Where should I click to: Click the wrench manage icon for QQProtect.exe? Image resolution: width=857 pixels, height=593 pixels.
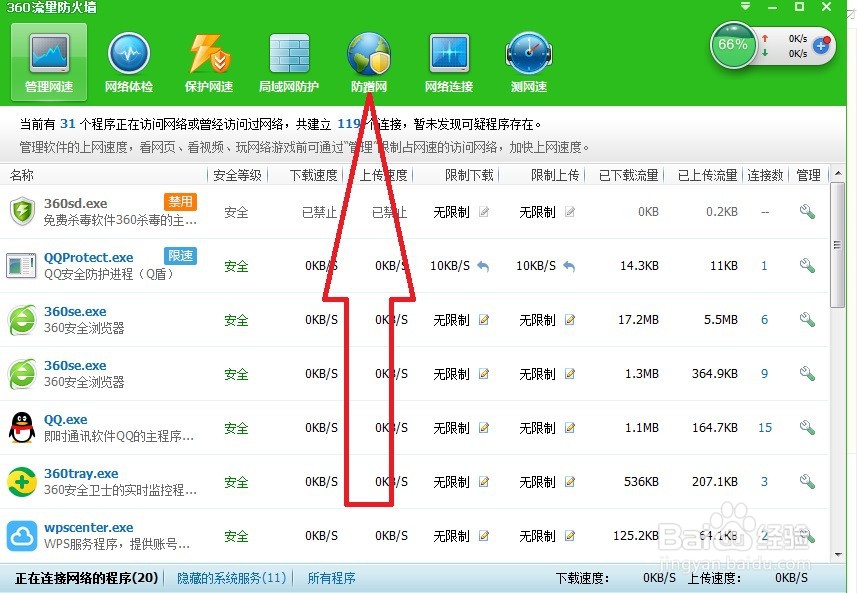pos(807,266)
